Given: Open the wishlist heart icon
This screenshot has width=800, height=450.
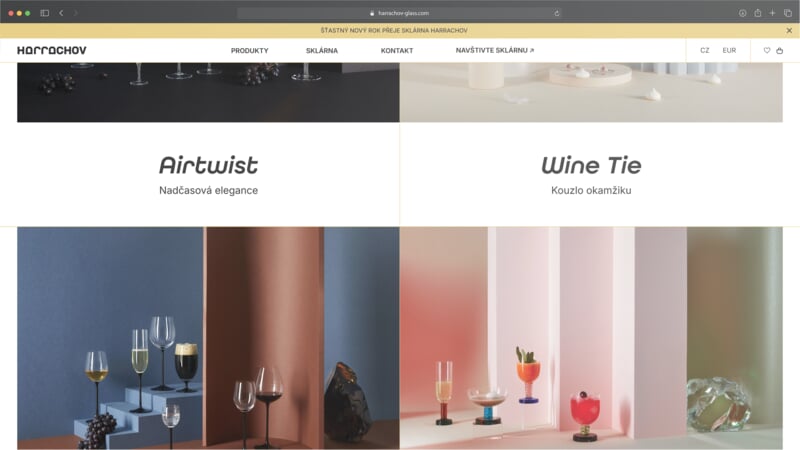Looking at the screenshot, I should (766, 51).
